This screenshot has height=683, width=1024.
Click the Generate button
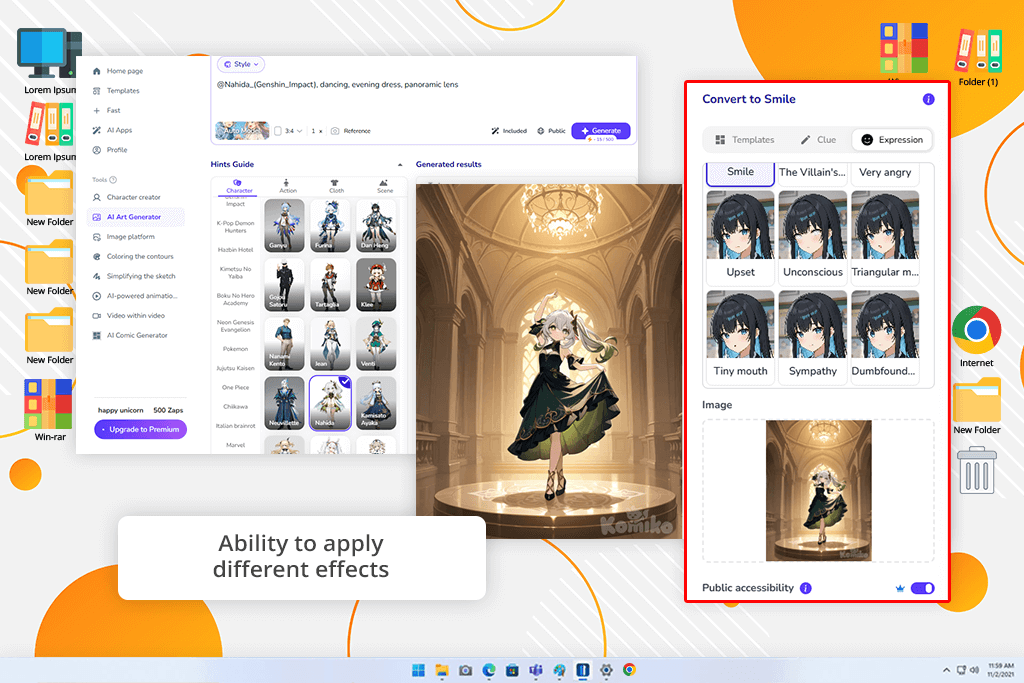[601, 131]
